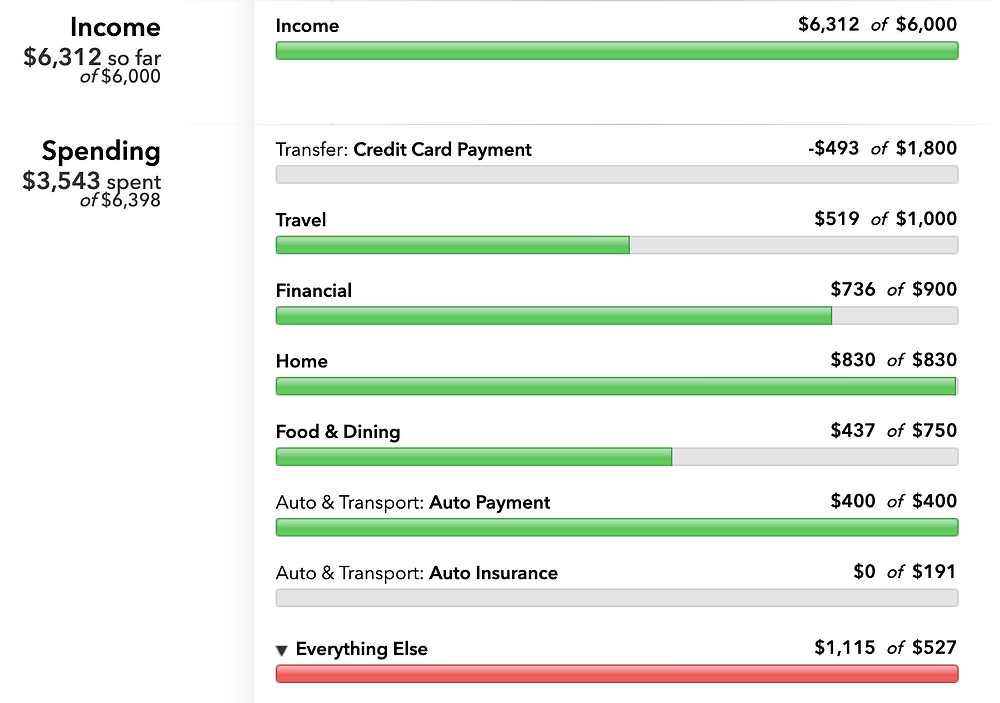Viewport: 1000px width, 703px height.
Task: Click the Credit Card Payment progress bar
Action: click(x=616, y=175)
